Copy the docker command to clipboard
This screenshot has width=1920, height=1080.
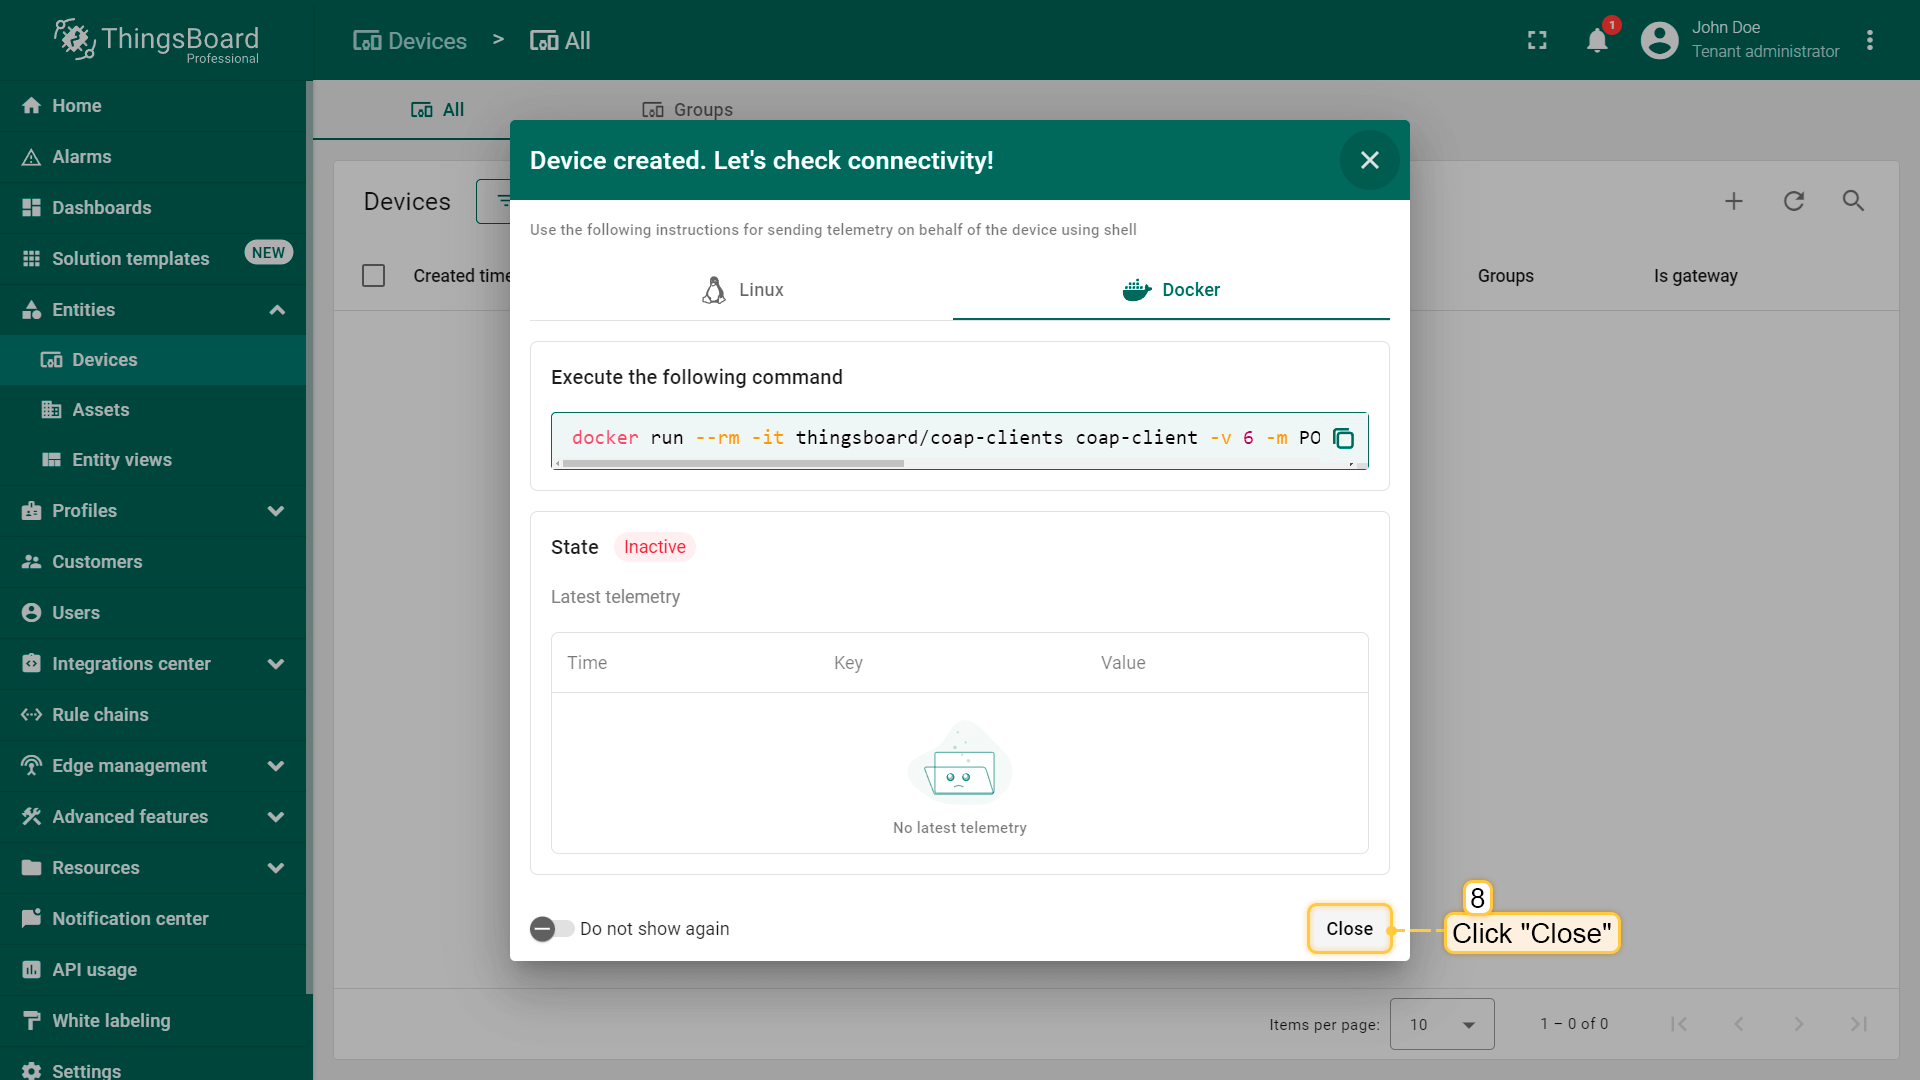click(1343, 439)
